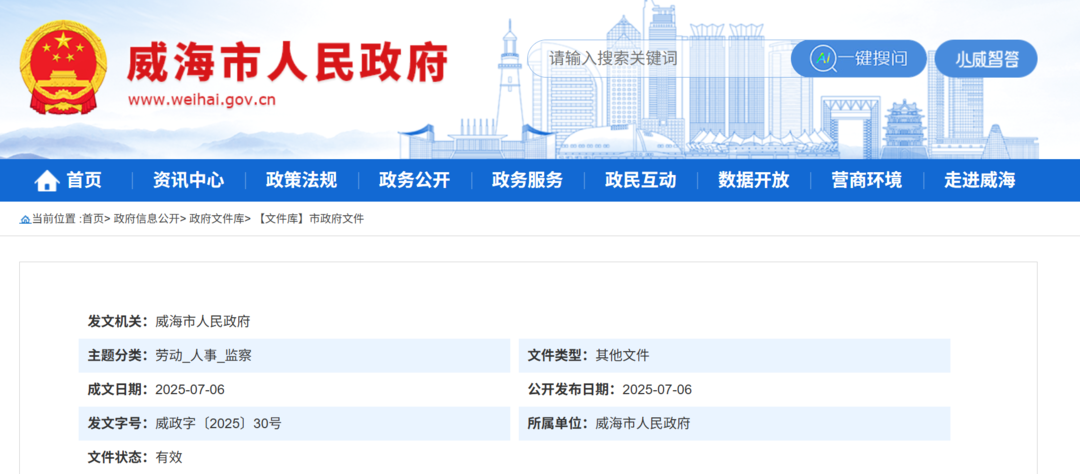The width and height of the screenshot is (1080, 474).
Task: Click the home icon in navigation bar
Action: click(x=46, y=181)
